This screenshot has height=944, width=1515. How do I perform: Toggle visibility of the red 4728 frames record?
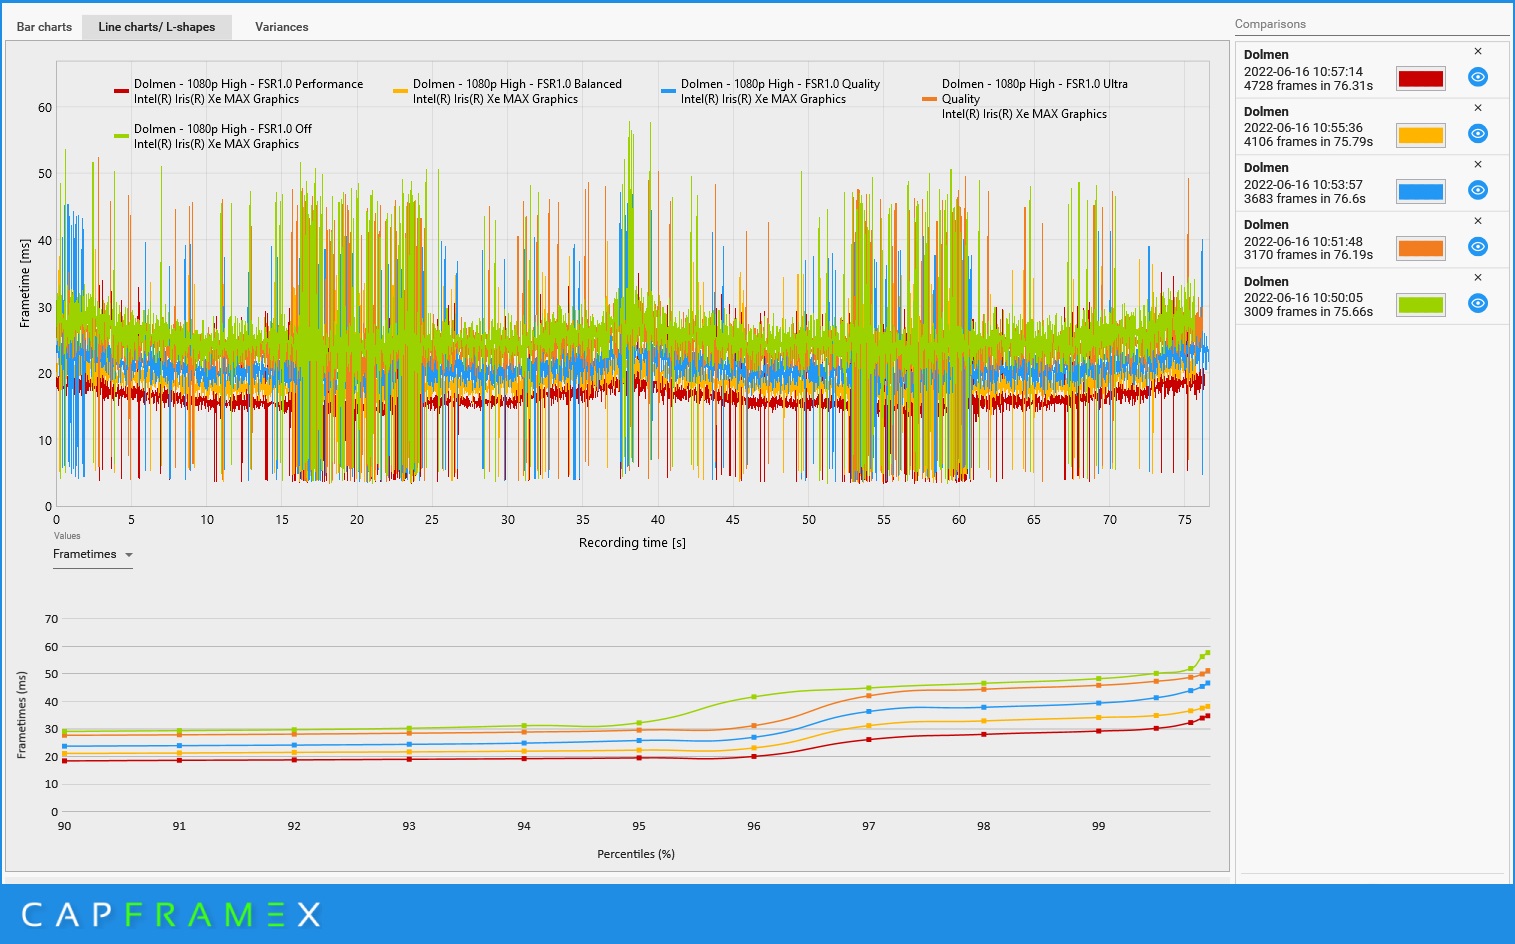click(1477, 77)
